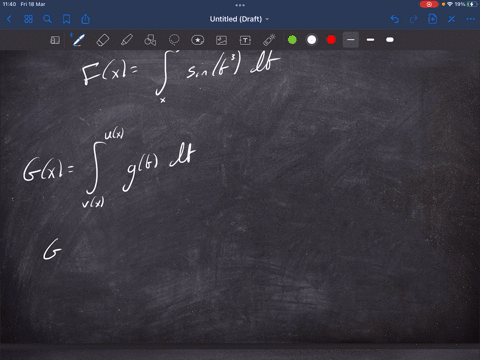480x360 pixels.
Task: Tap the Wi-Fi status icon
Action: [x=450, y=4]
